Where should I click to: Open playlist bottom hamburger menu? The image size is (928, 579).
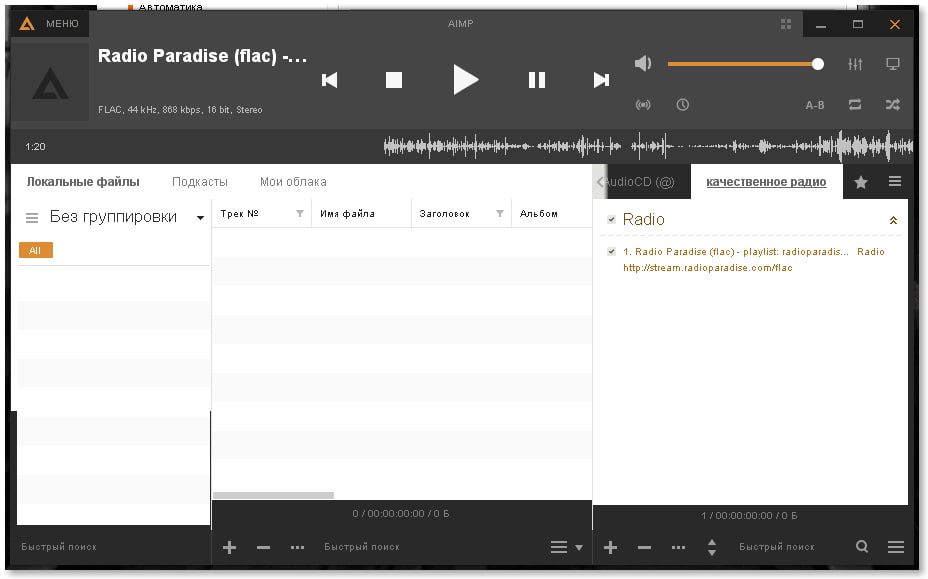(x=895, y=547)
